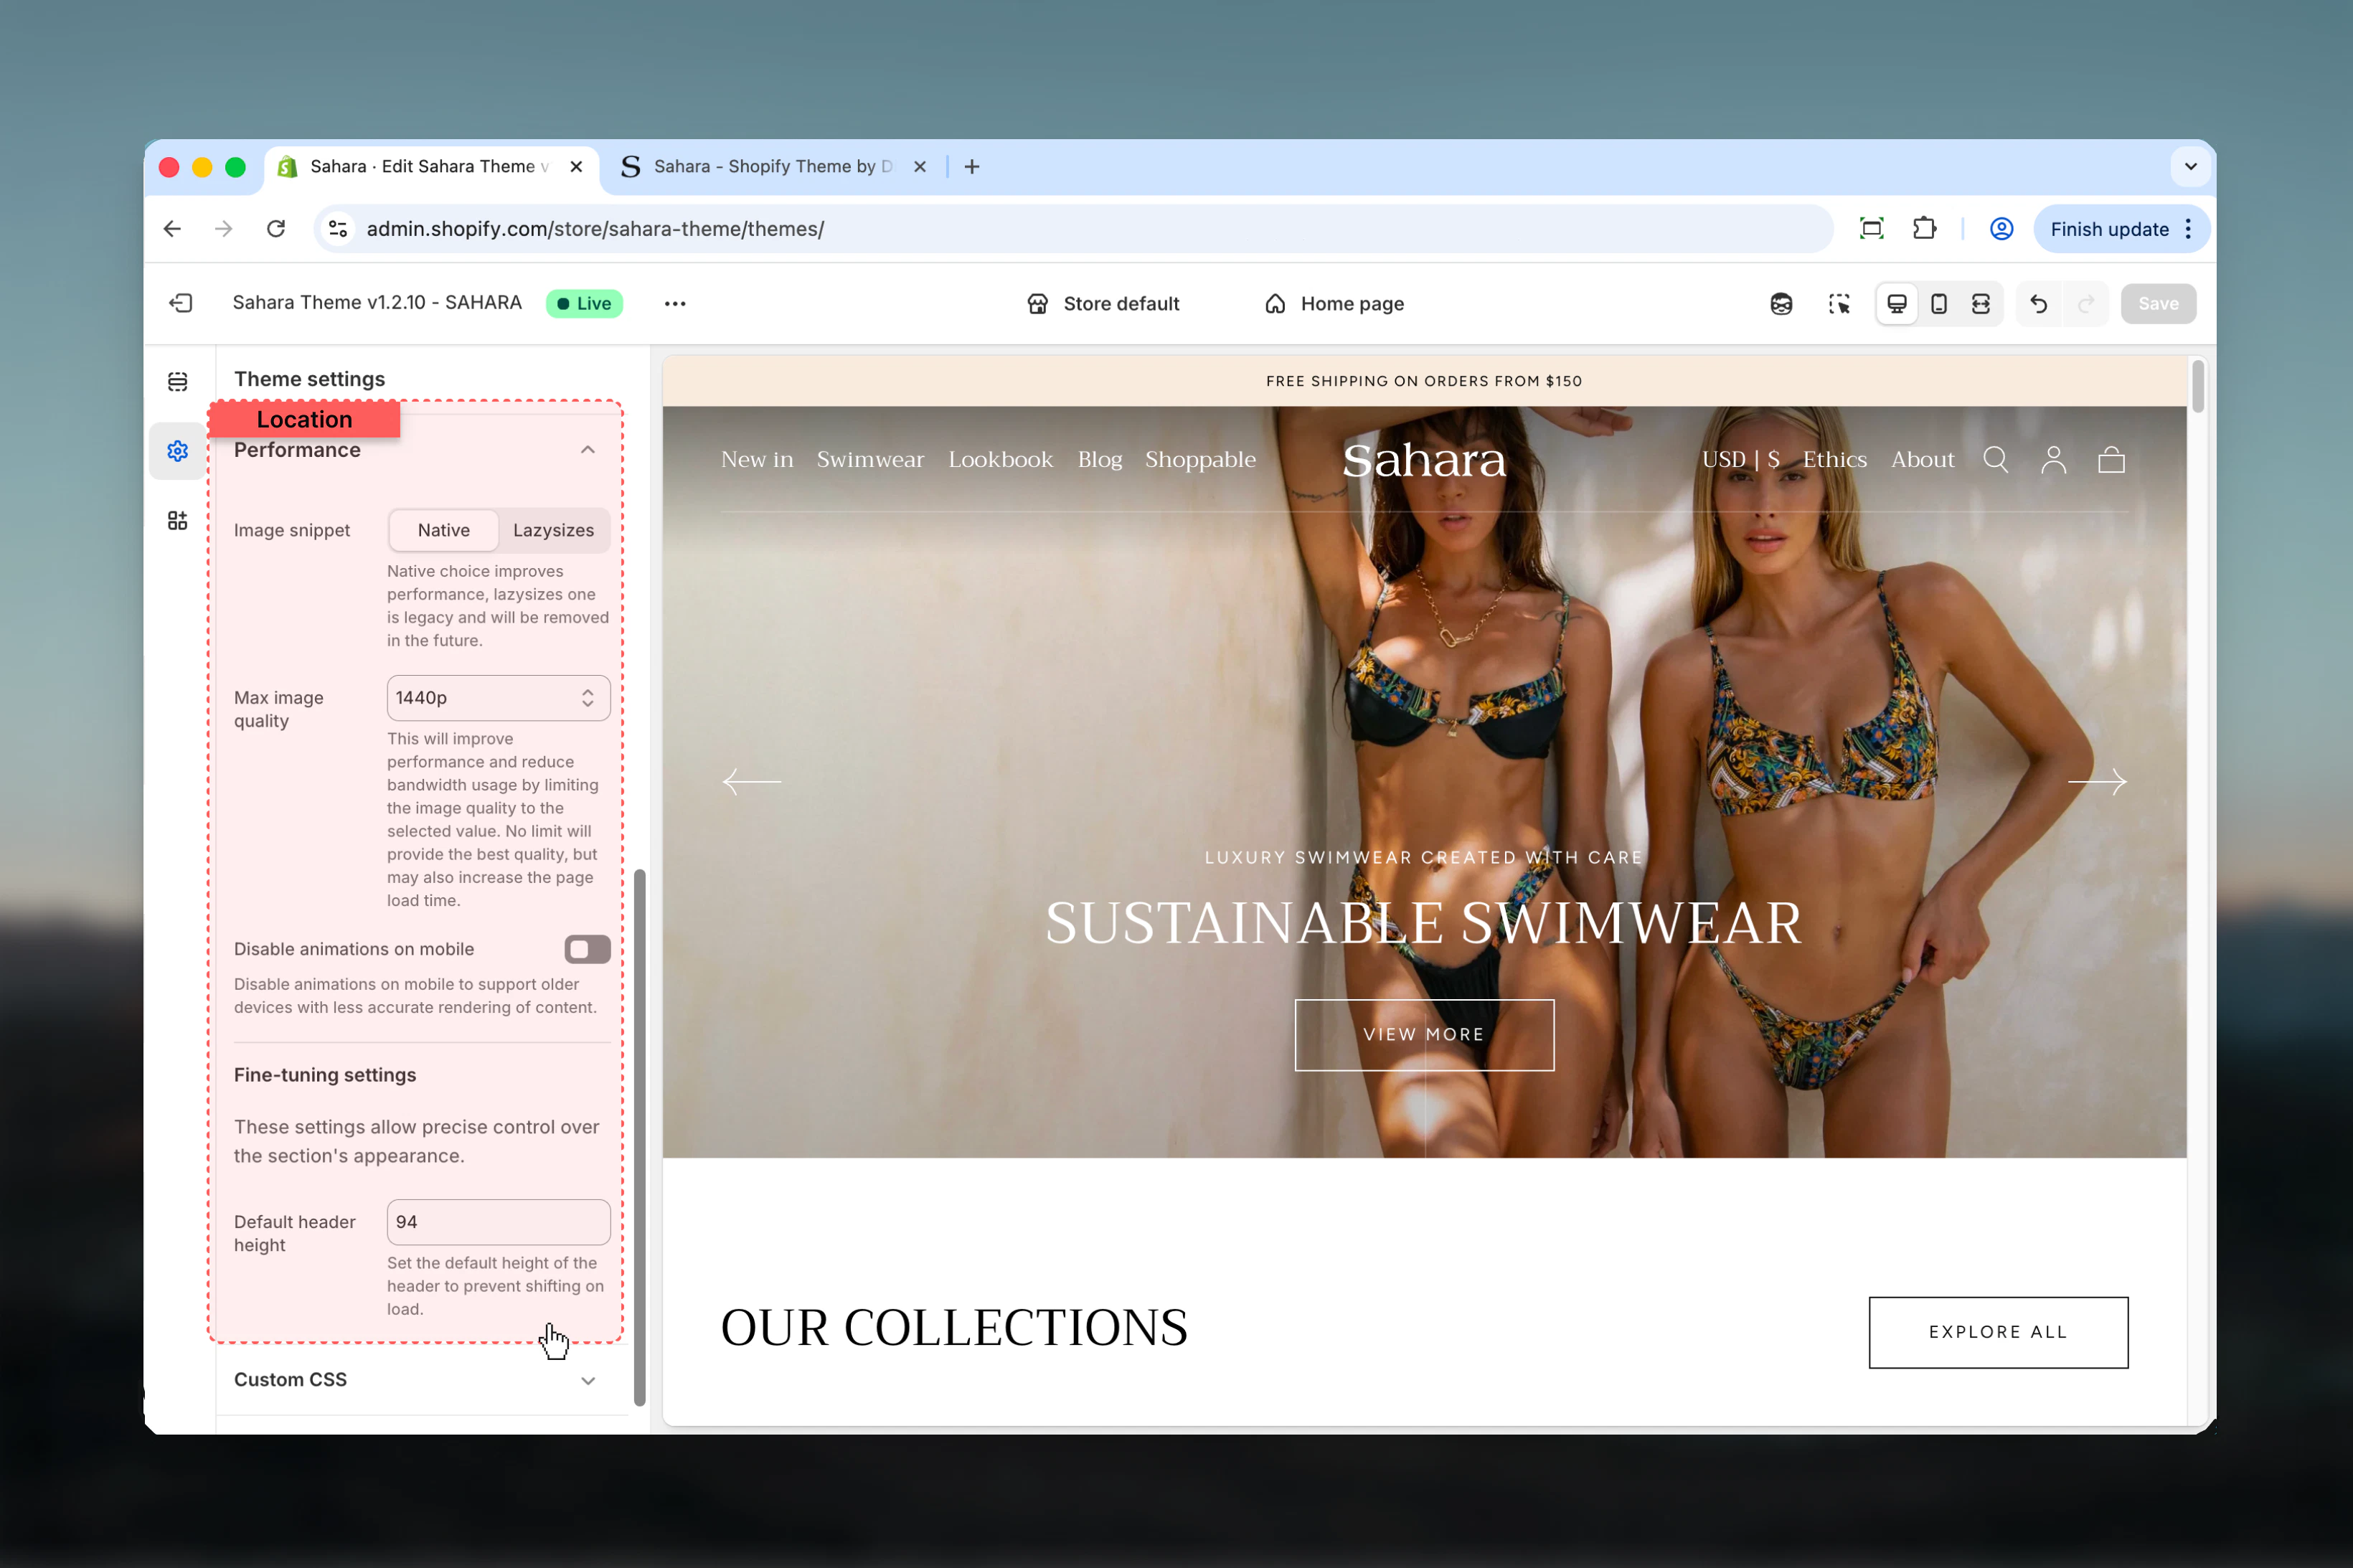View site information icon in address bar

339,229
